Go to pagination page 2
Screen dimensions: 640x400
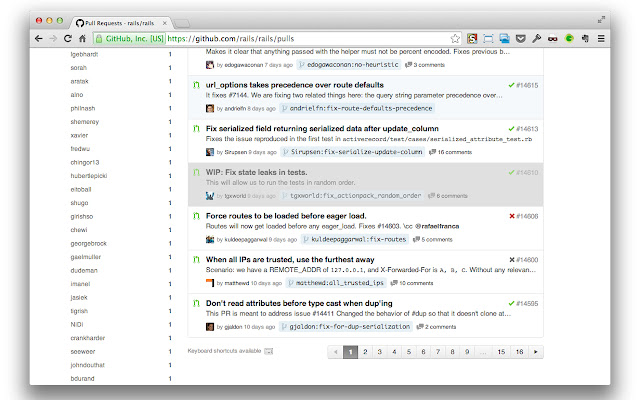point(365,352)
